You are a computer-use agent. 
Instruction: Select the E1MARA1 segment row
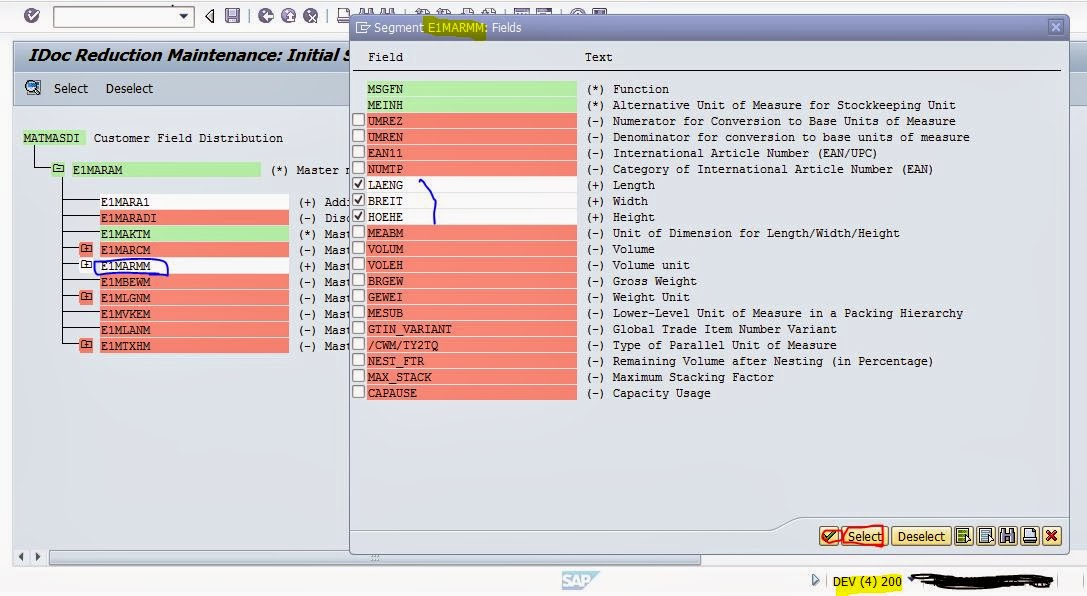[x=194, y=202]
